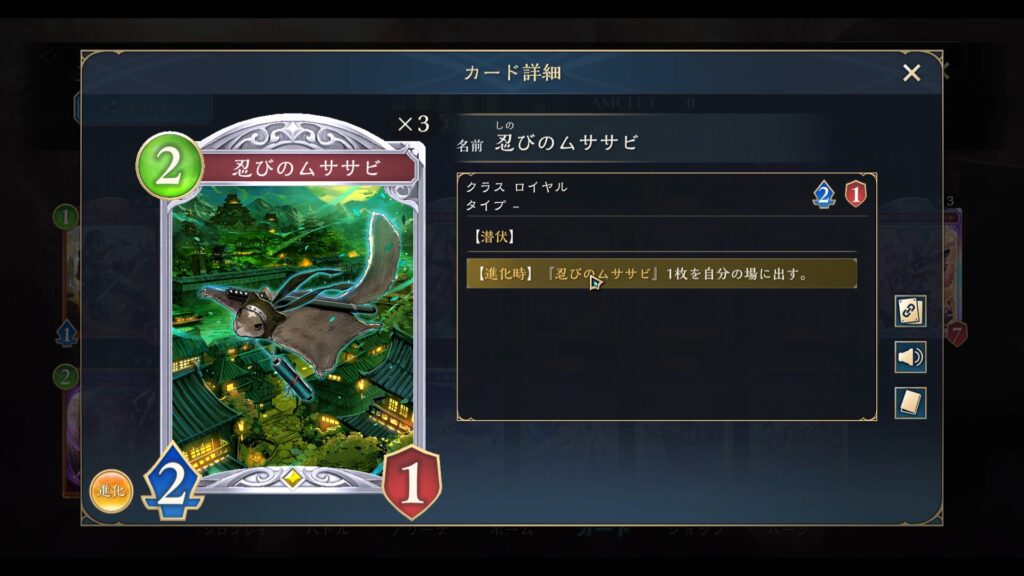Viewport: 1024px width, 576px height.
Task: Select the 【進化時】 ability text row
Action: point(662,274)
